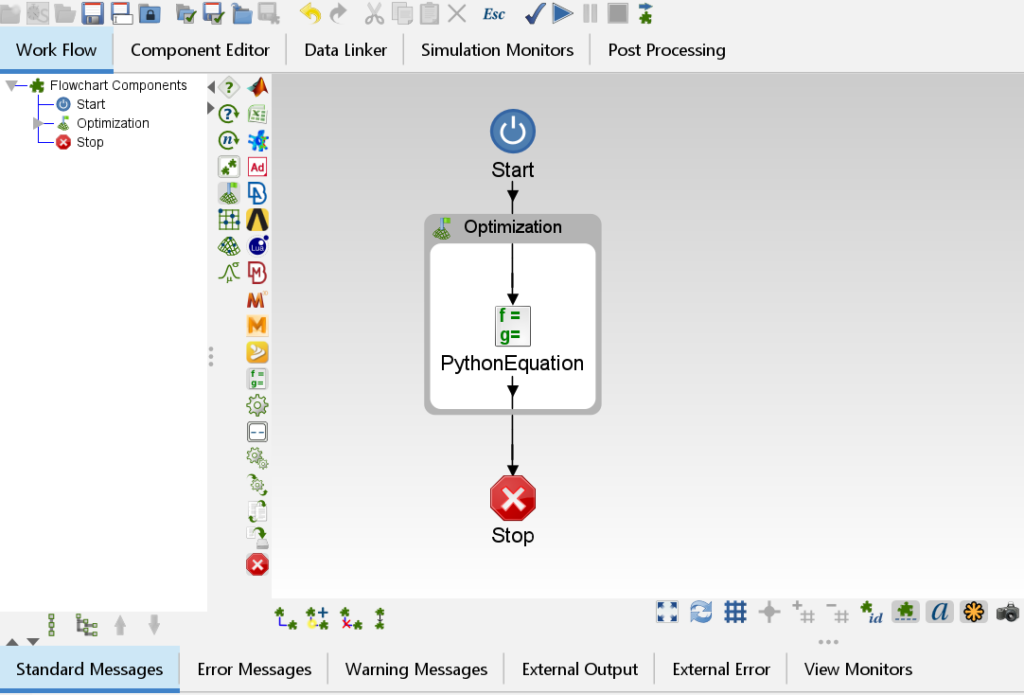The width and height of the screenshot is (1024, 695).
Task: Toggle the grid display on canvas
Action: coord(735,612)
